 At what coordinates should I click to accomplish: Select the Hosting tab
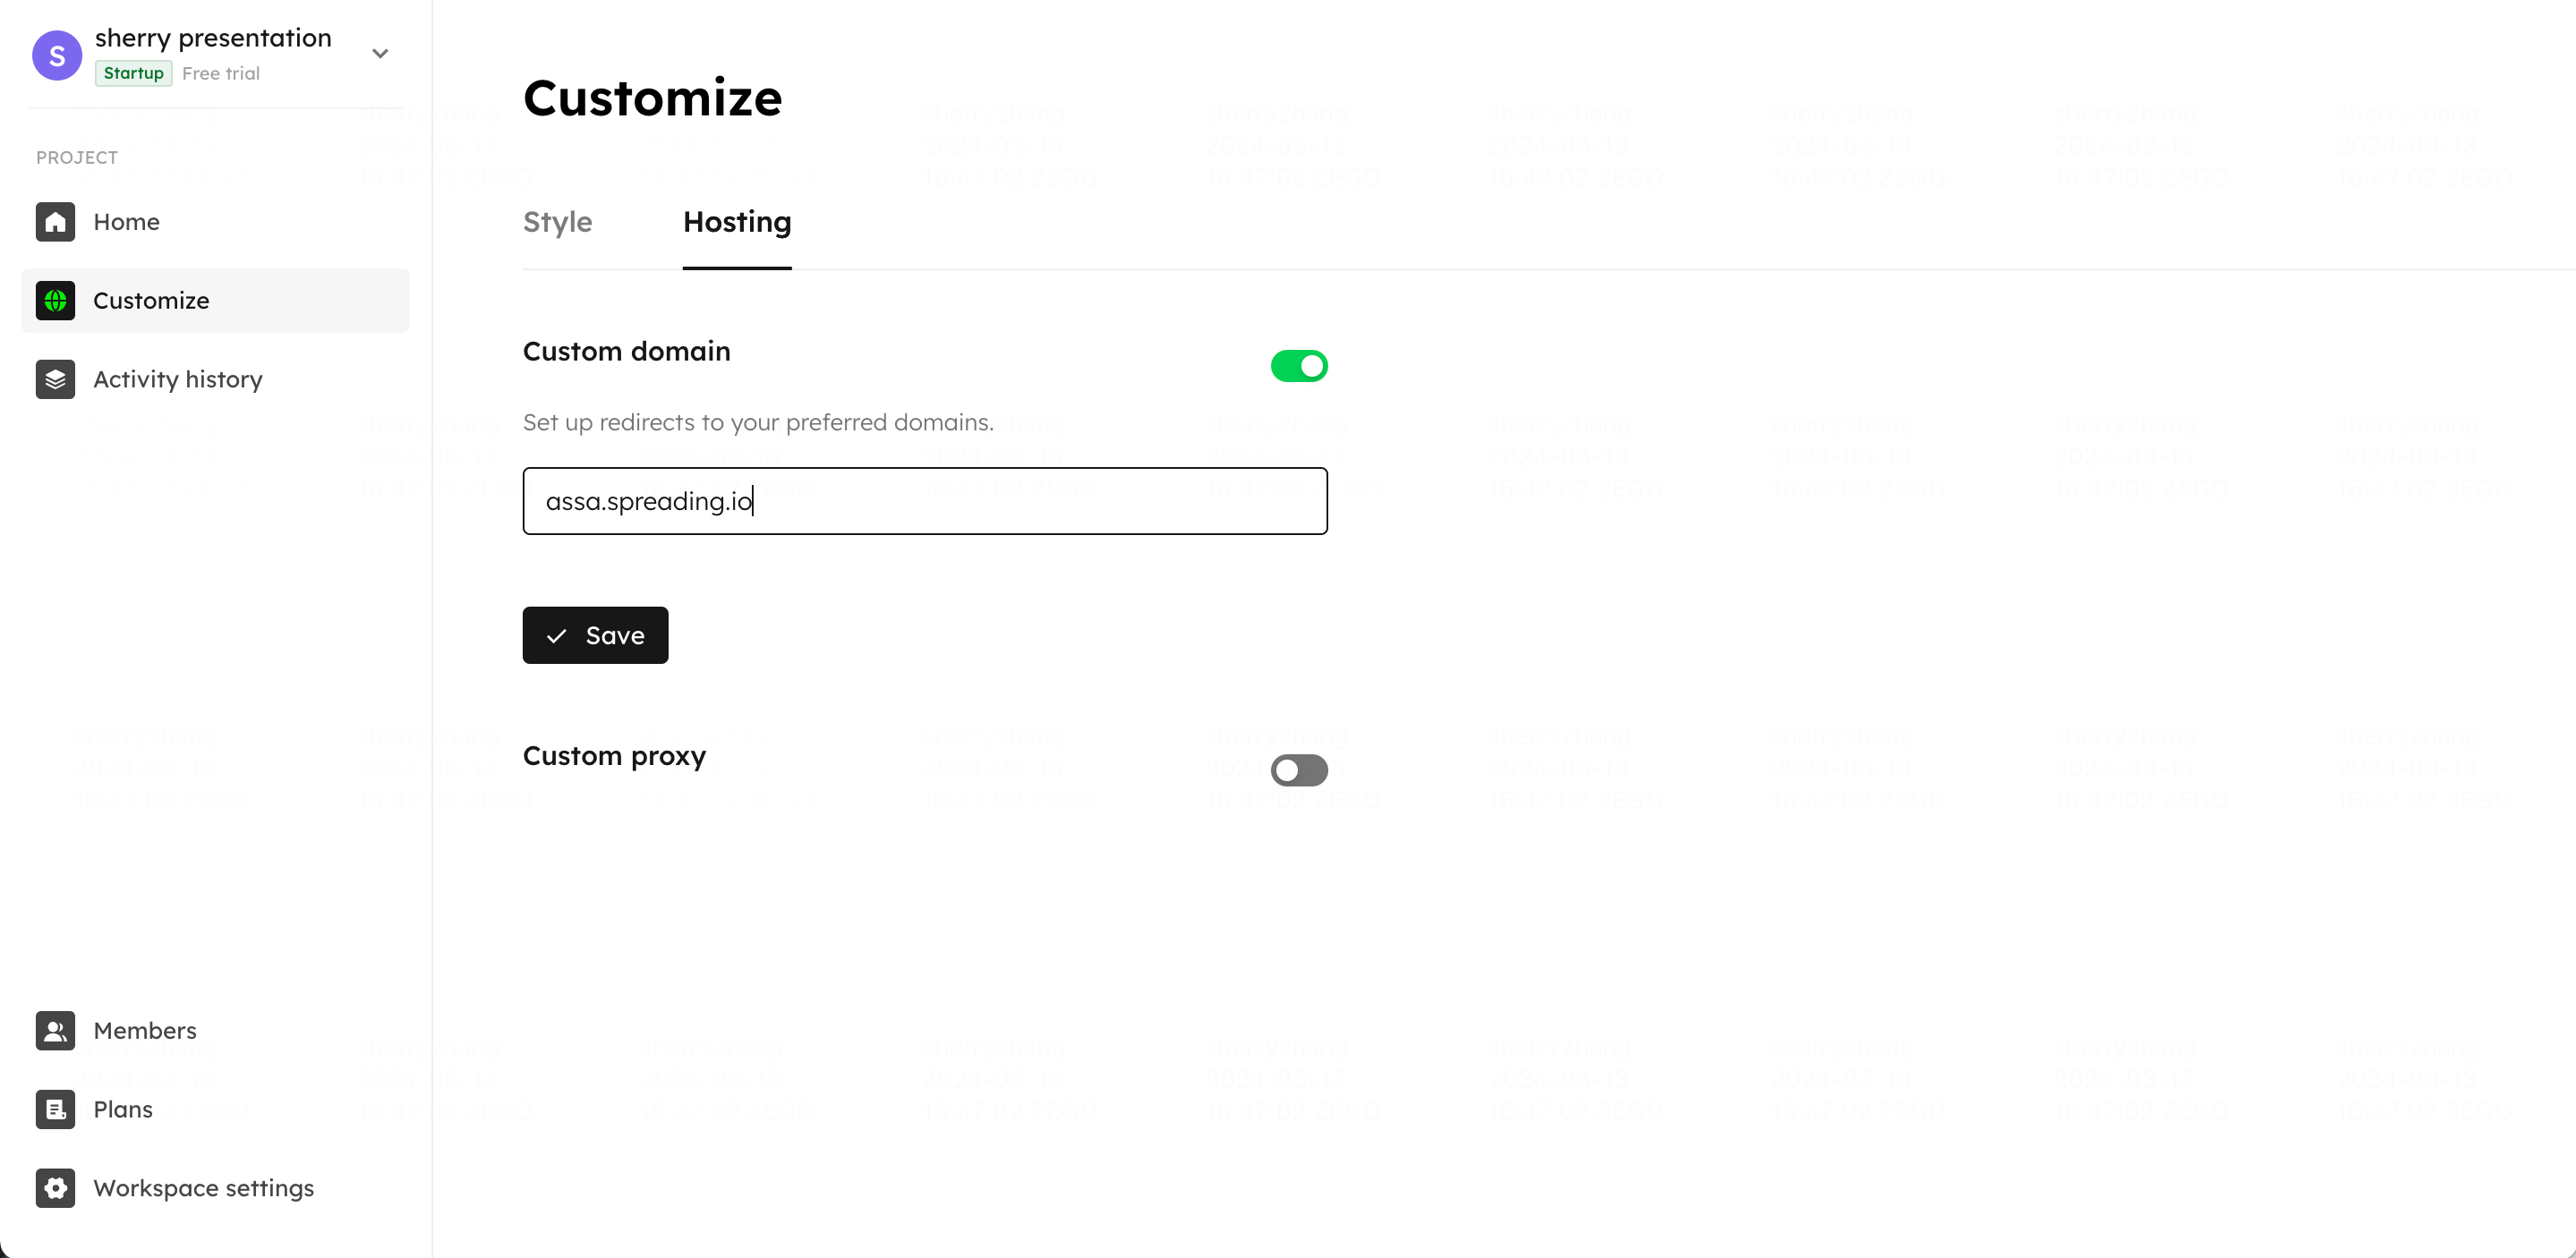coord(737,222)
